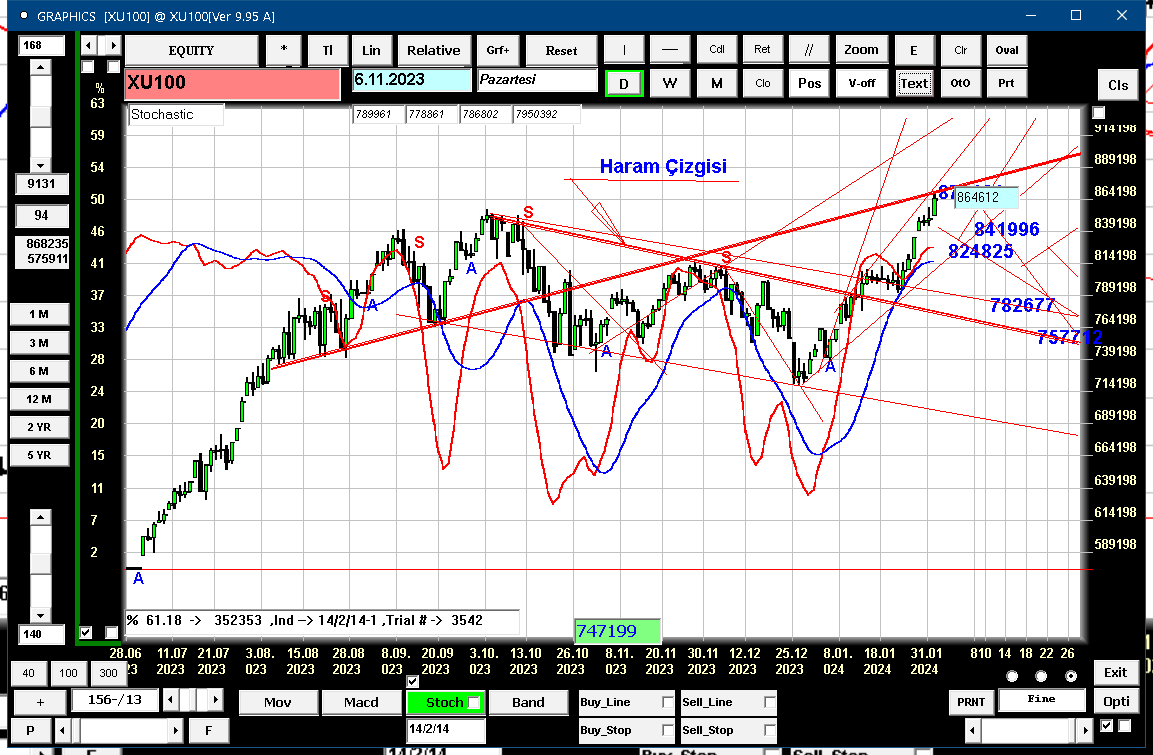Click the XU100 symbol input field
The width and height of the screenshot is (1153, 755).
(232, 83)
